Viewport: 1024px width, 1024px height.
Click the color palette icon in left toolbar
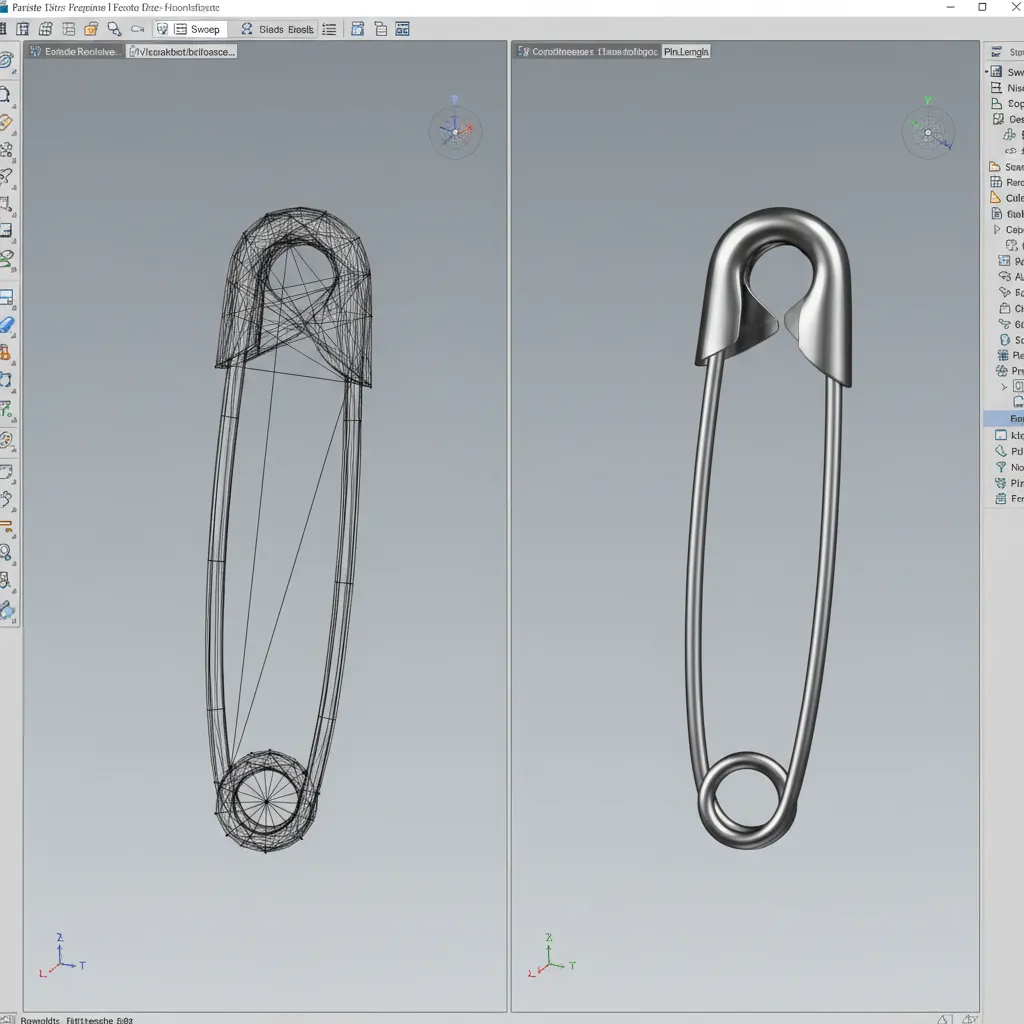(x=6, y=440)
